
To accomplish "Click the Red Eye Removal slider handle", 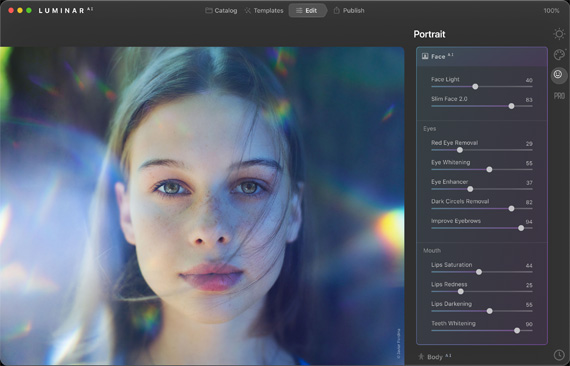I will click(x=460, y=150).
